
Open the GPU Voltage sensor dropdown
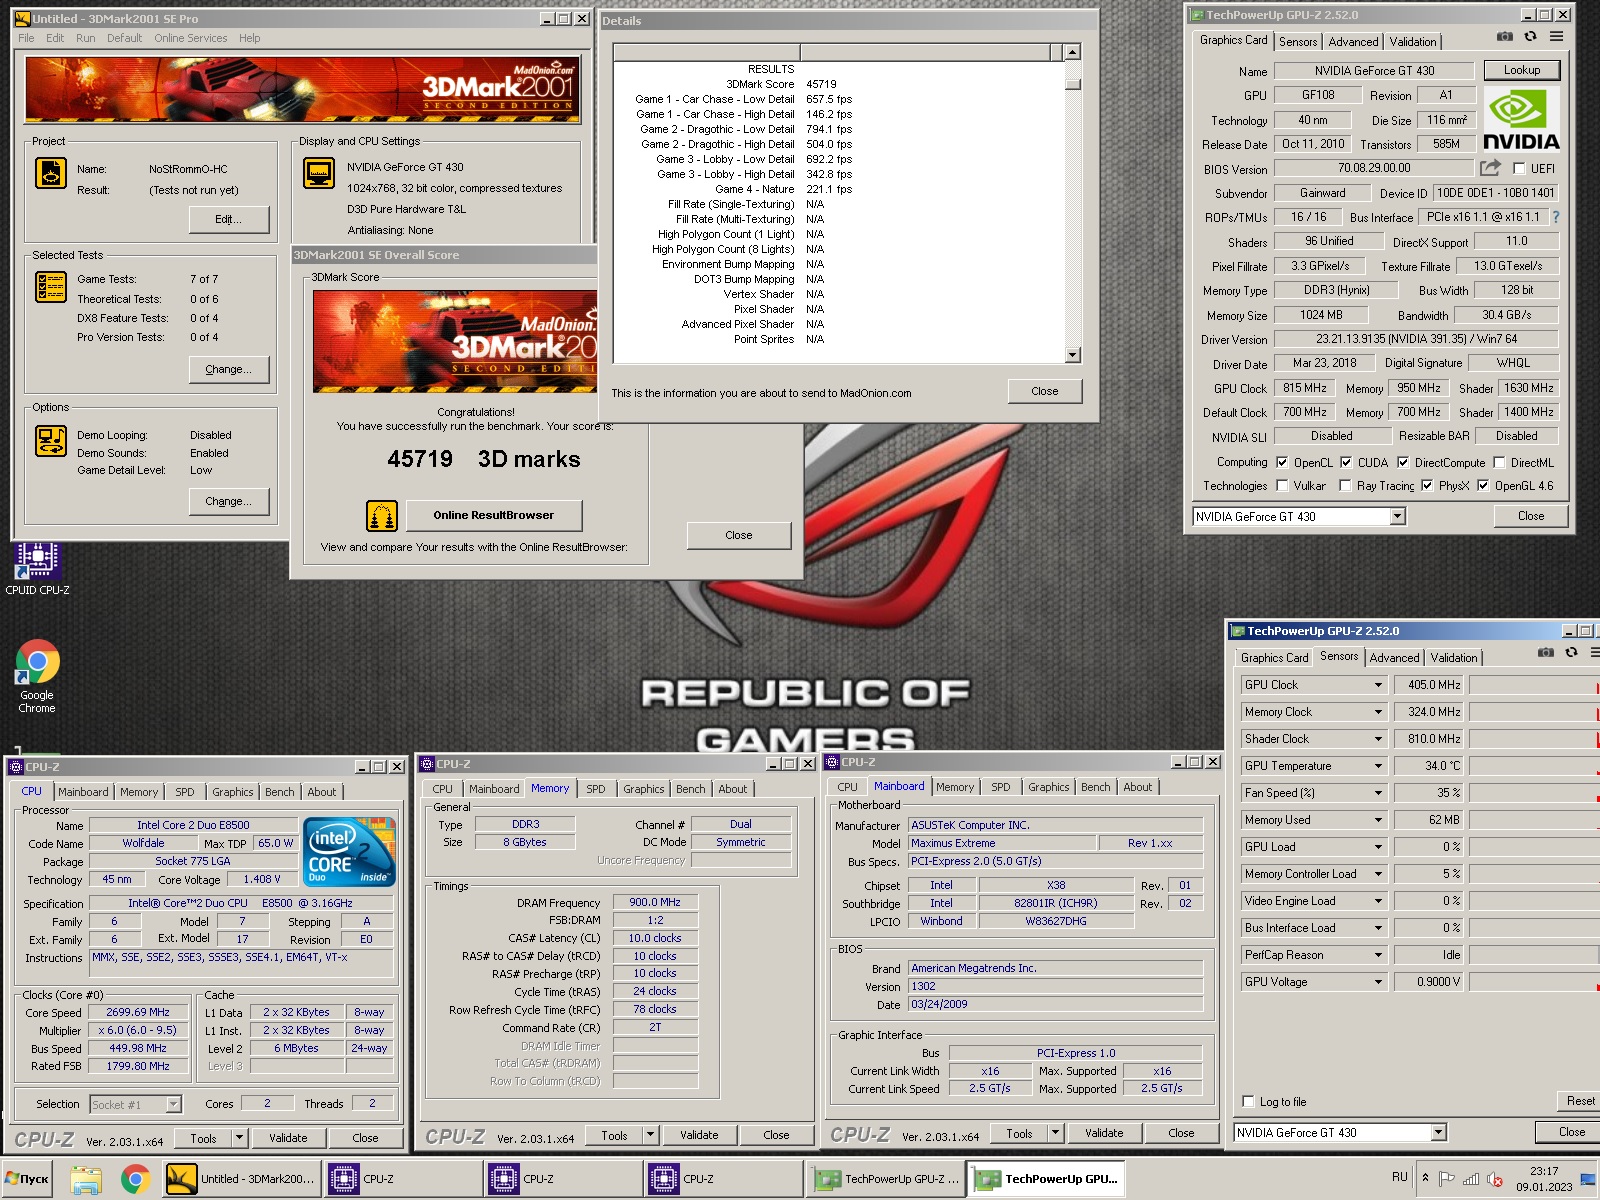1378,982
